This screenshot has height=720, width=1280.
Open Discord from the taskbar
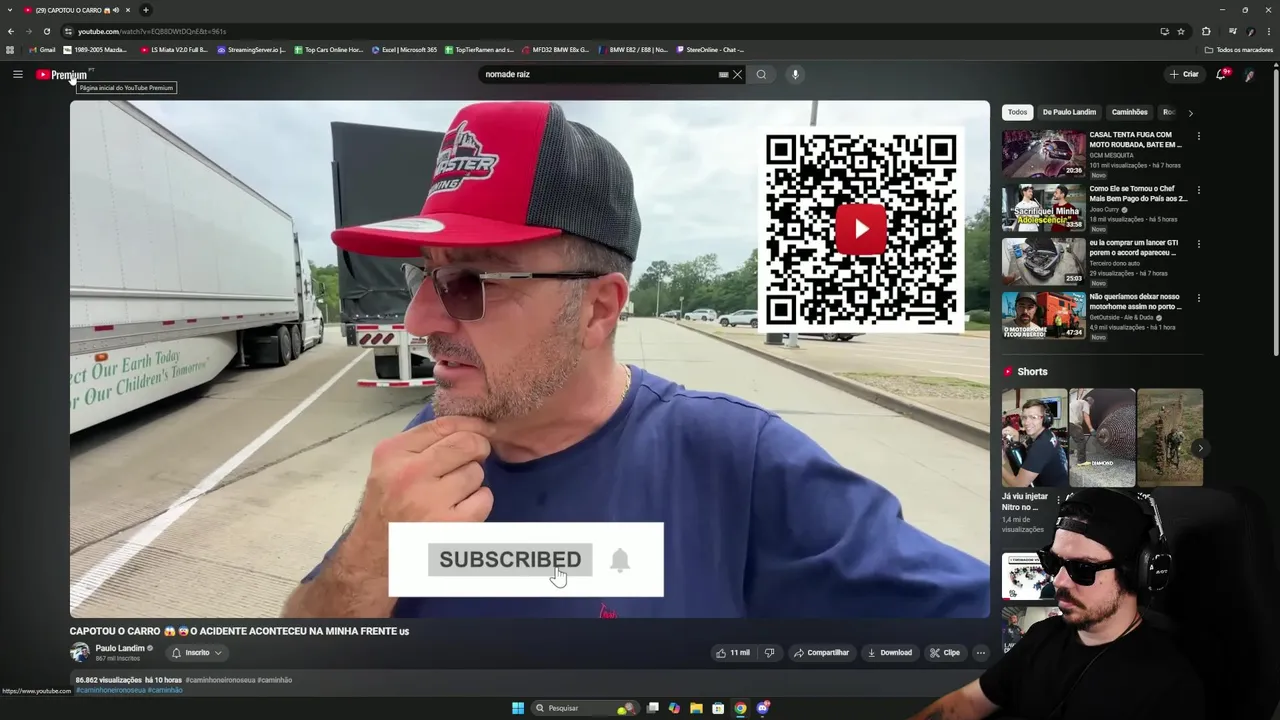763,708
